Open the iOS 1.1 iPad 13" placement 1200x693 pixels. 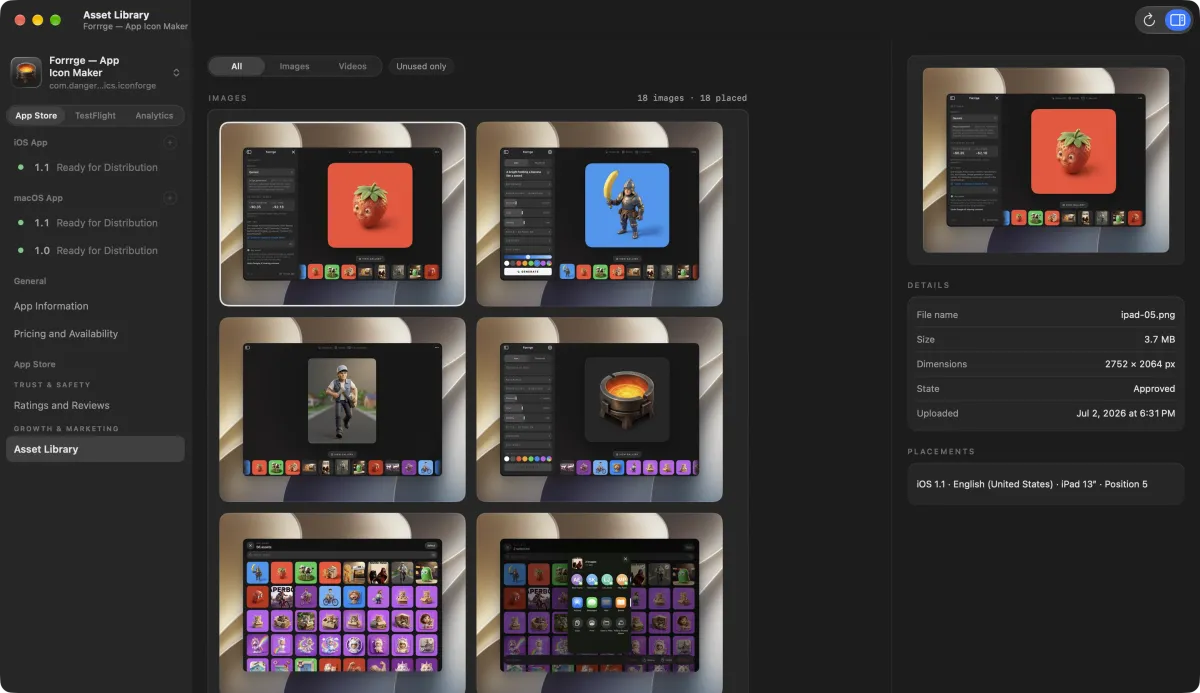click(1045, 484)
